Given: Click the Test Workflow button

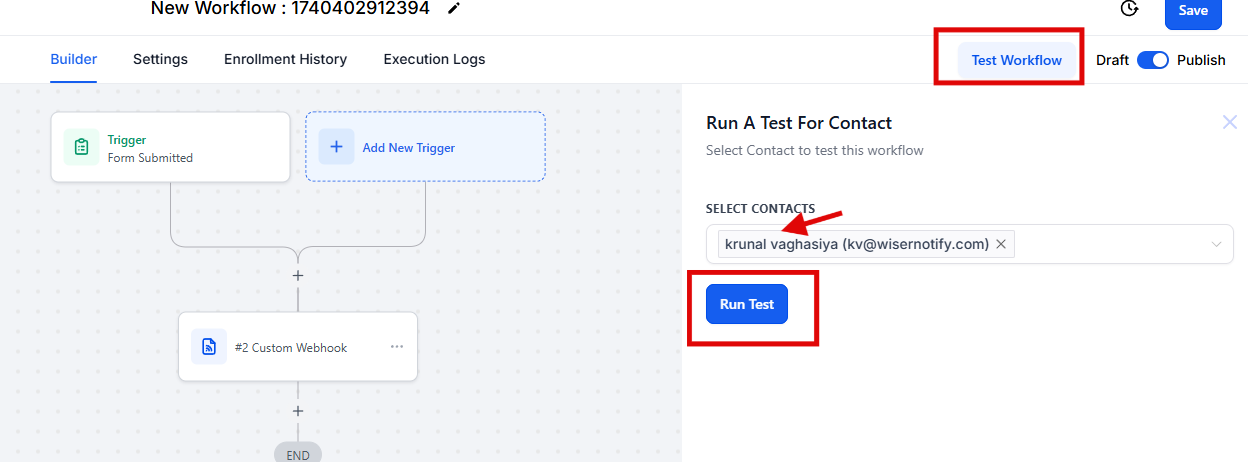Looking at the screenshot, I should (x=1017, y=60).
